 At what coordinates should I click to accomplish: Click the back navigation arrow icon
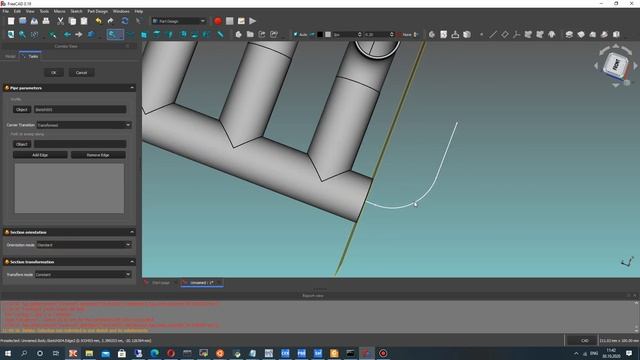tap(67, 35)
